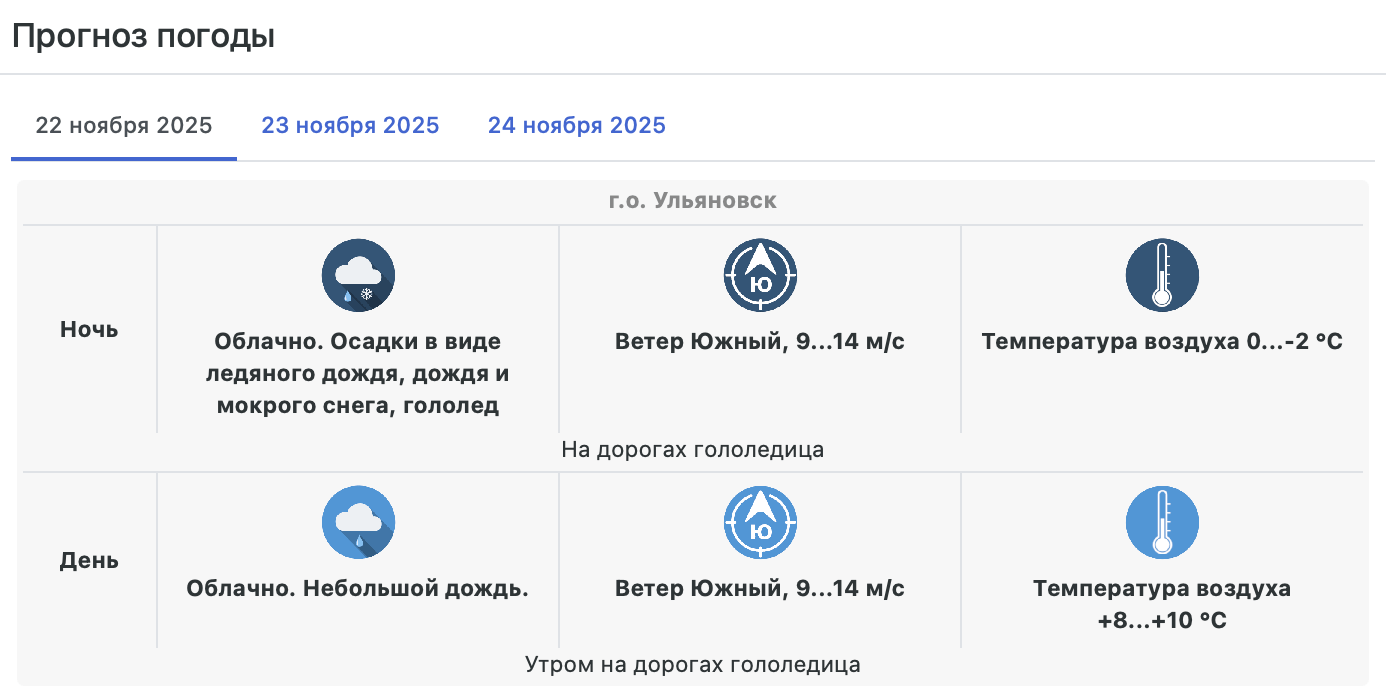Click the light blue daytime thermometer icon

(1162, 522)
